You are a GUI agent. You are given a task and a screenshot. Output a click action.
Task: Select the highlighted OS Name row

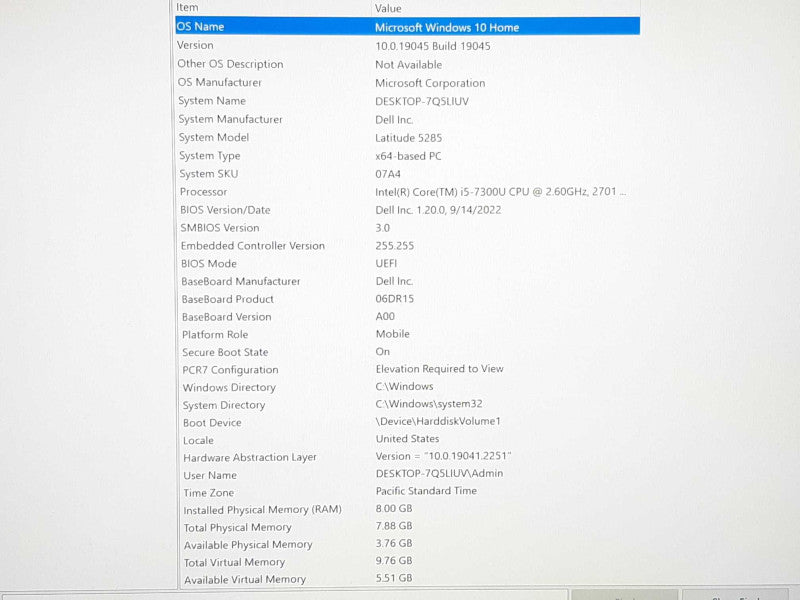pos(408,27)
